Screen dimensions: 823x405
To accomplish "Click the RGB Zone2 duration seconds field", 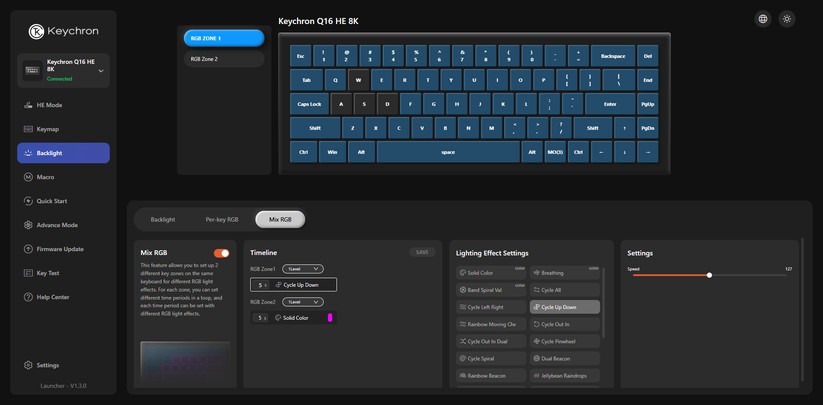I will point(260,318).
